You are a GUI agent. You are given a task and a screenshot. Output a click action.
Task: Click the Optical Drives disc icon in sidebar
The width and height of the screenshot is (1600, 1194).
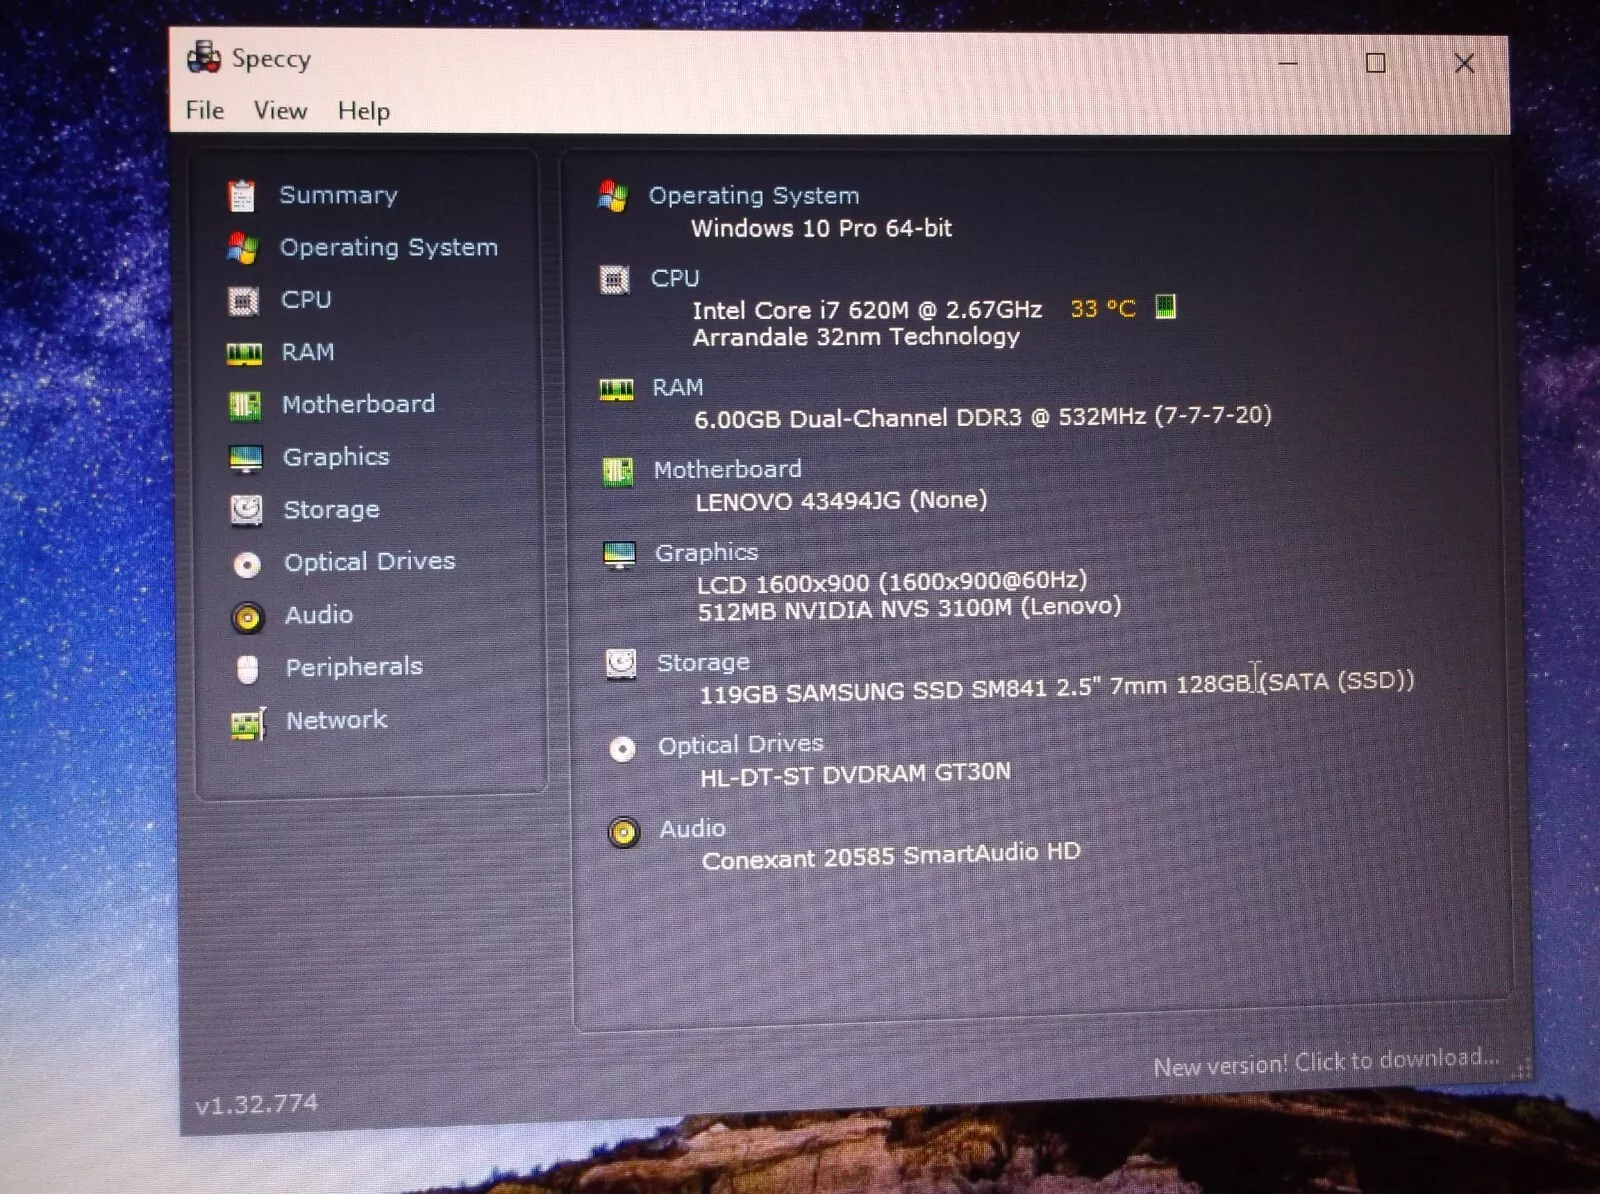(x=247, y=564)
